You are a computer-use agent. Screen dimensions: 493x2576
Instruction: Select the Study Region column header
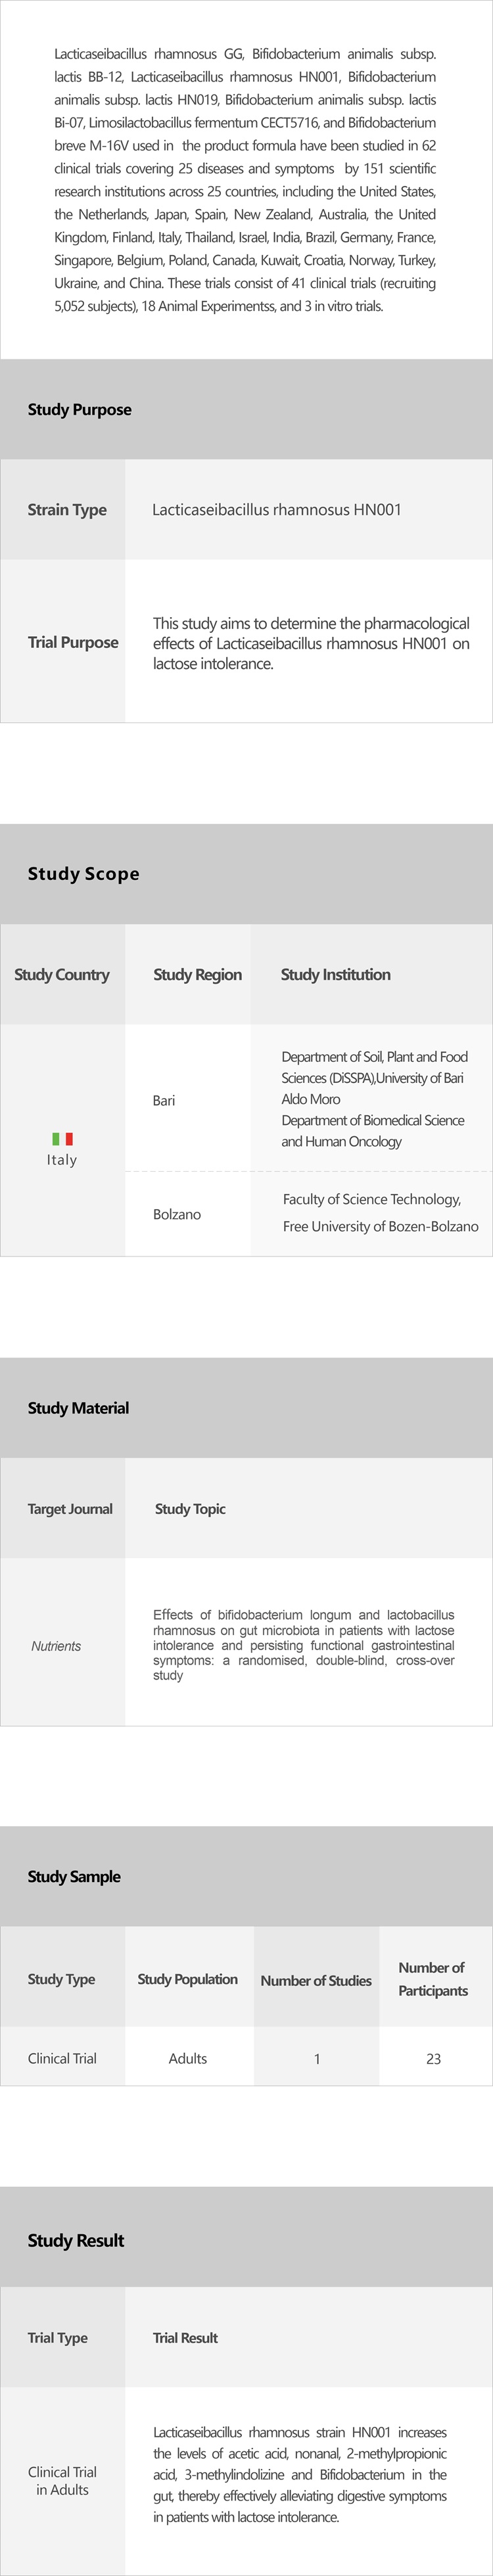coord(197,975)
